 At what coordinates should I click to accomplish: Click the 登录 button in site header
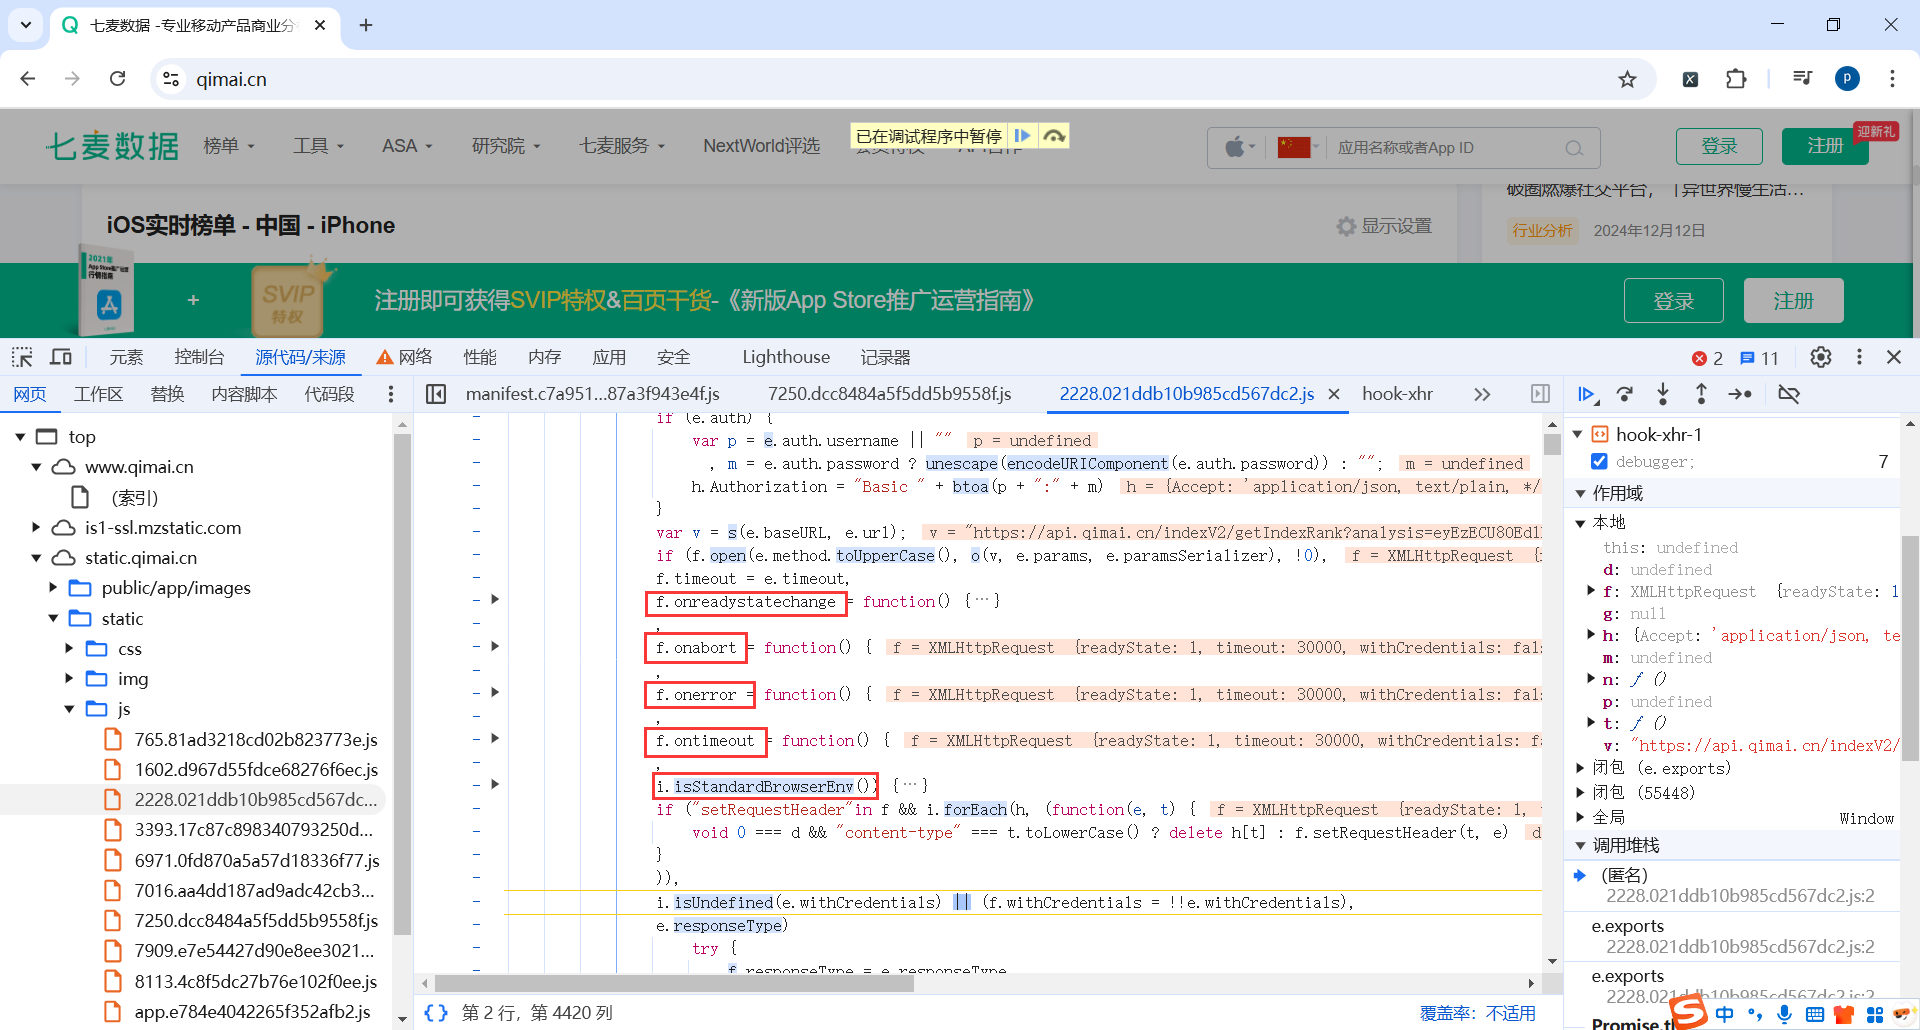1719,146
